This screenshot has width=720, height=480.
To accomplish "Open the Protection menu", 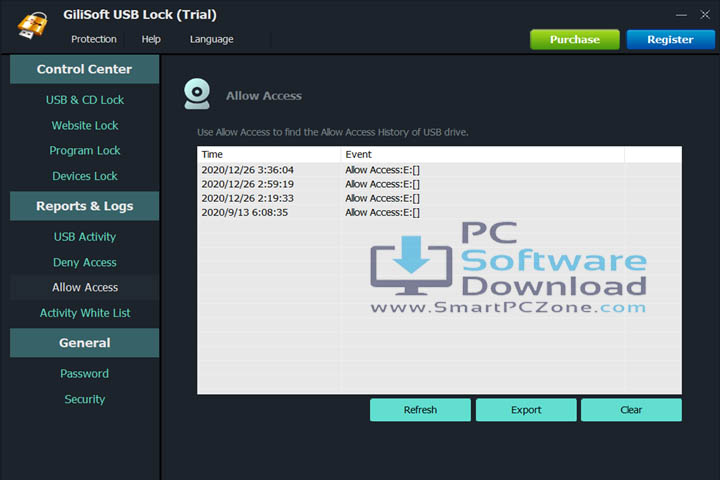I will (94, 40).
